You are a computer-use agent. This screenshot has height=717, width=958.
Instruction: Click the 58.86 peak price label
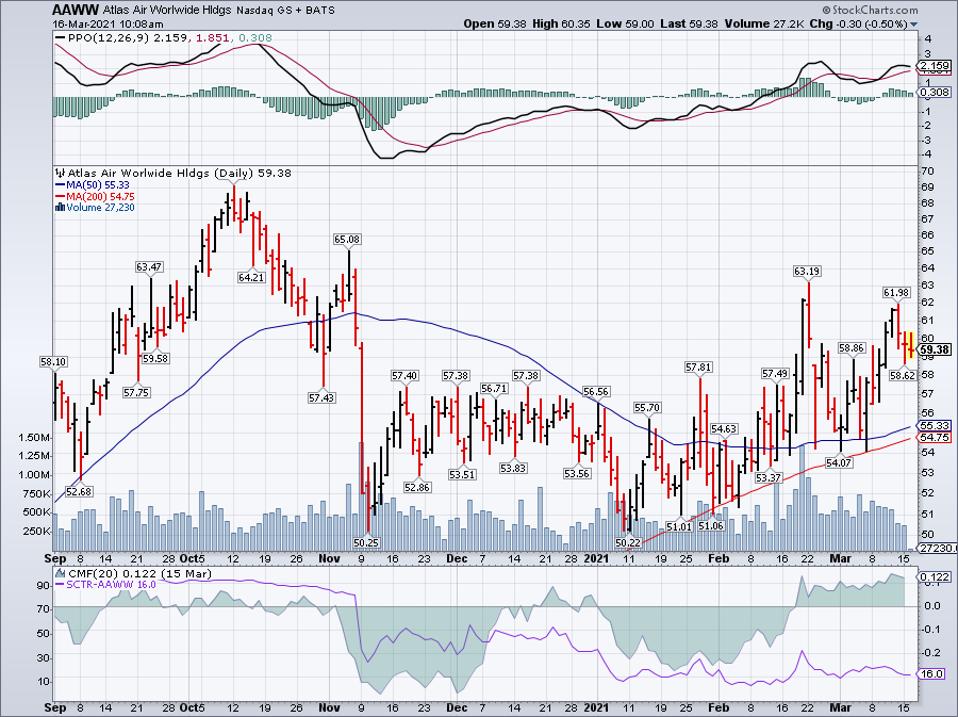click(852, 348)
